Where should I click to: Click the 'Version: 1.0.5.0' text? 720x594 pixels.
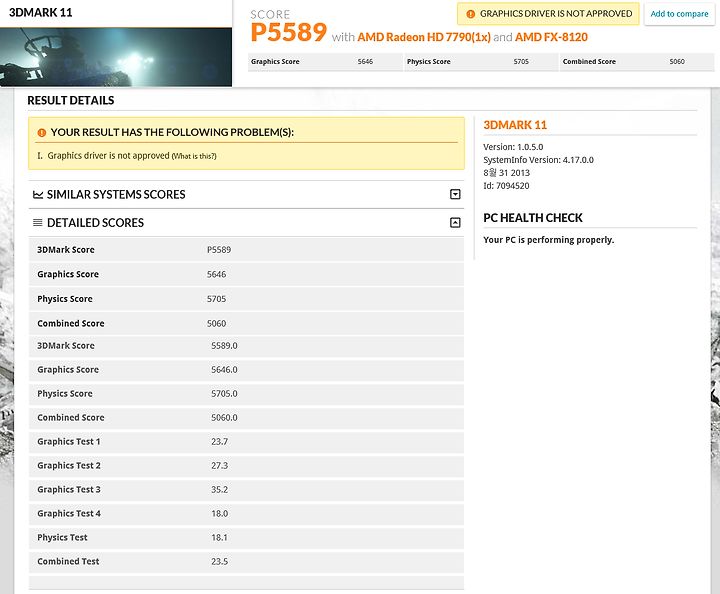click(513, 147)
